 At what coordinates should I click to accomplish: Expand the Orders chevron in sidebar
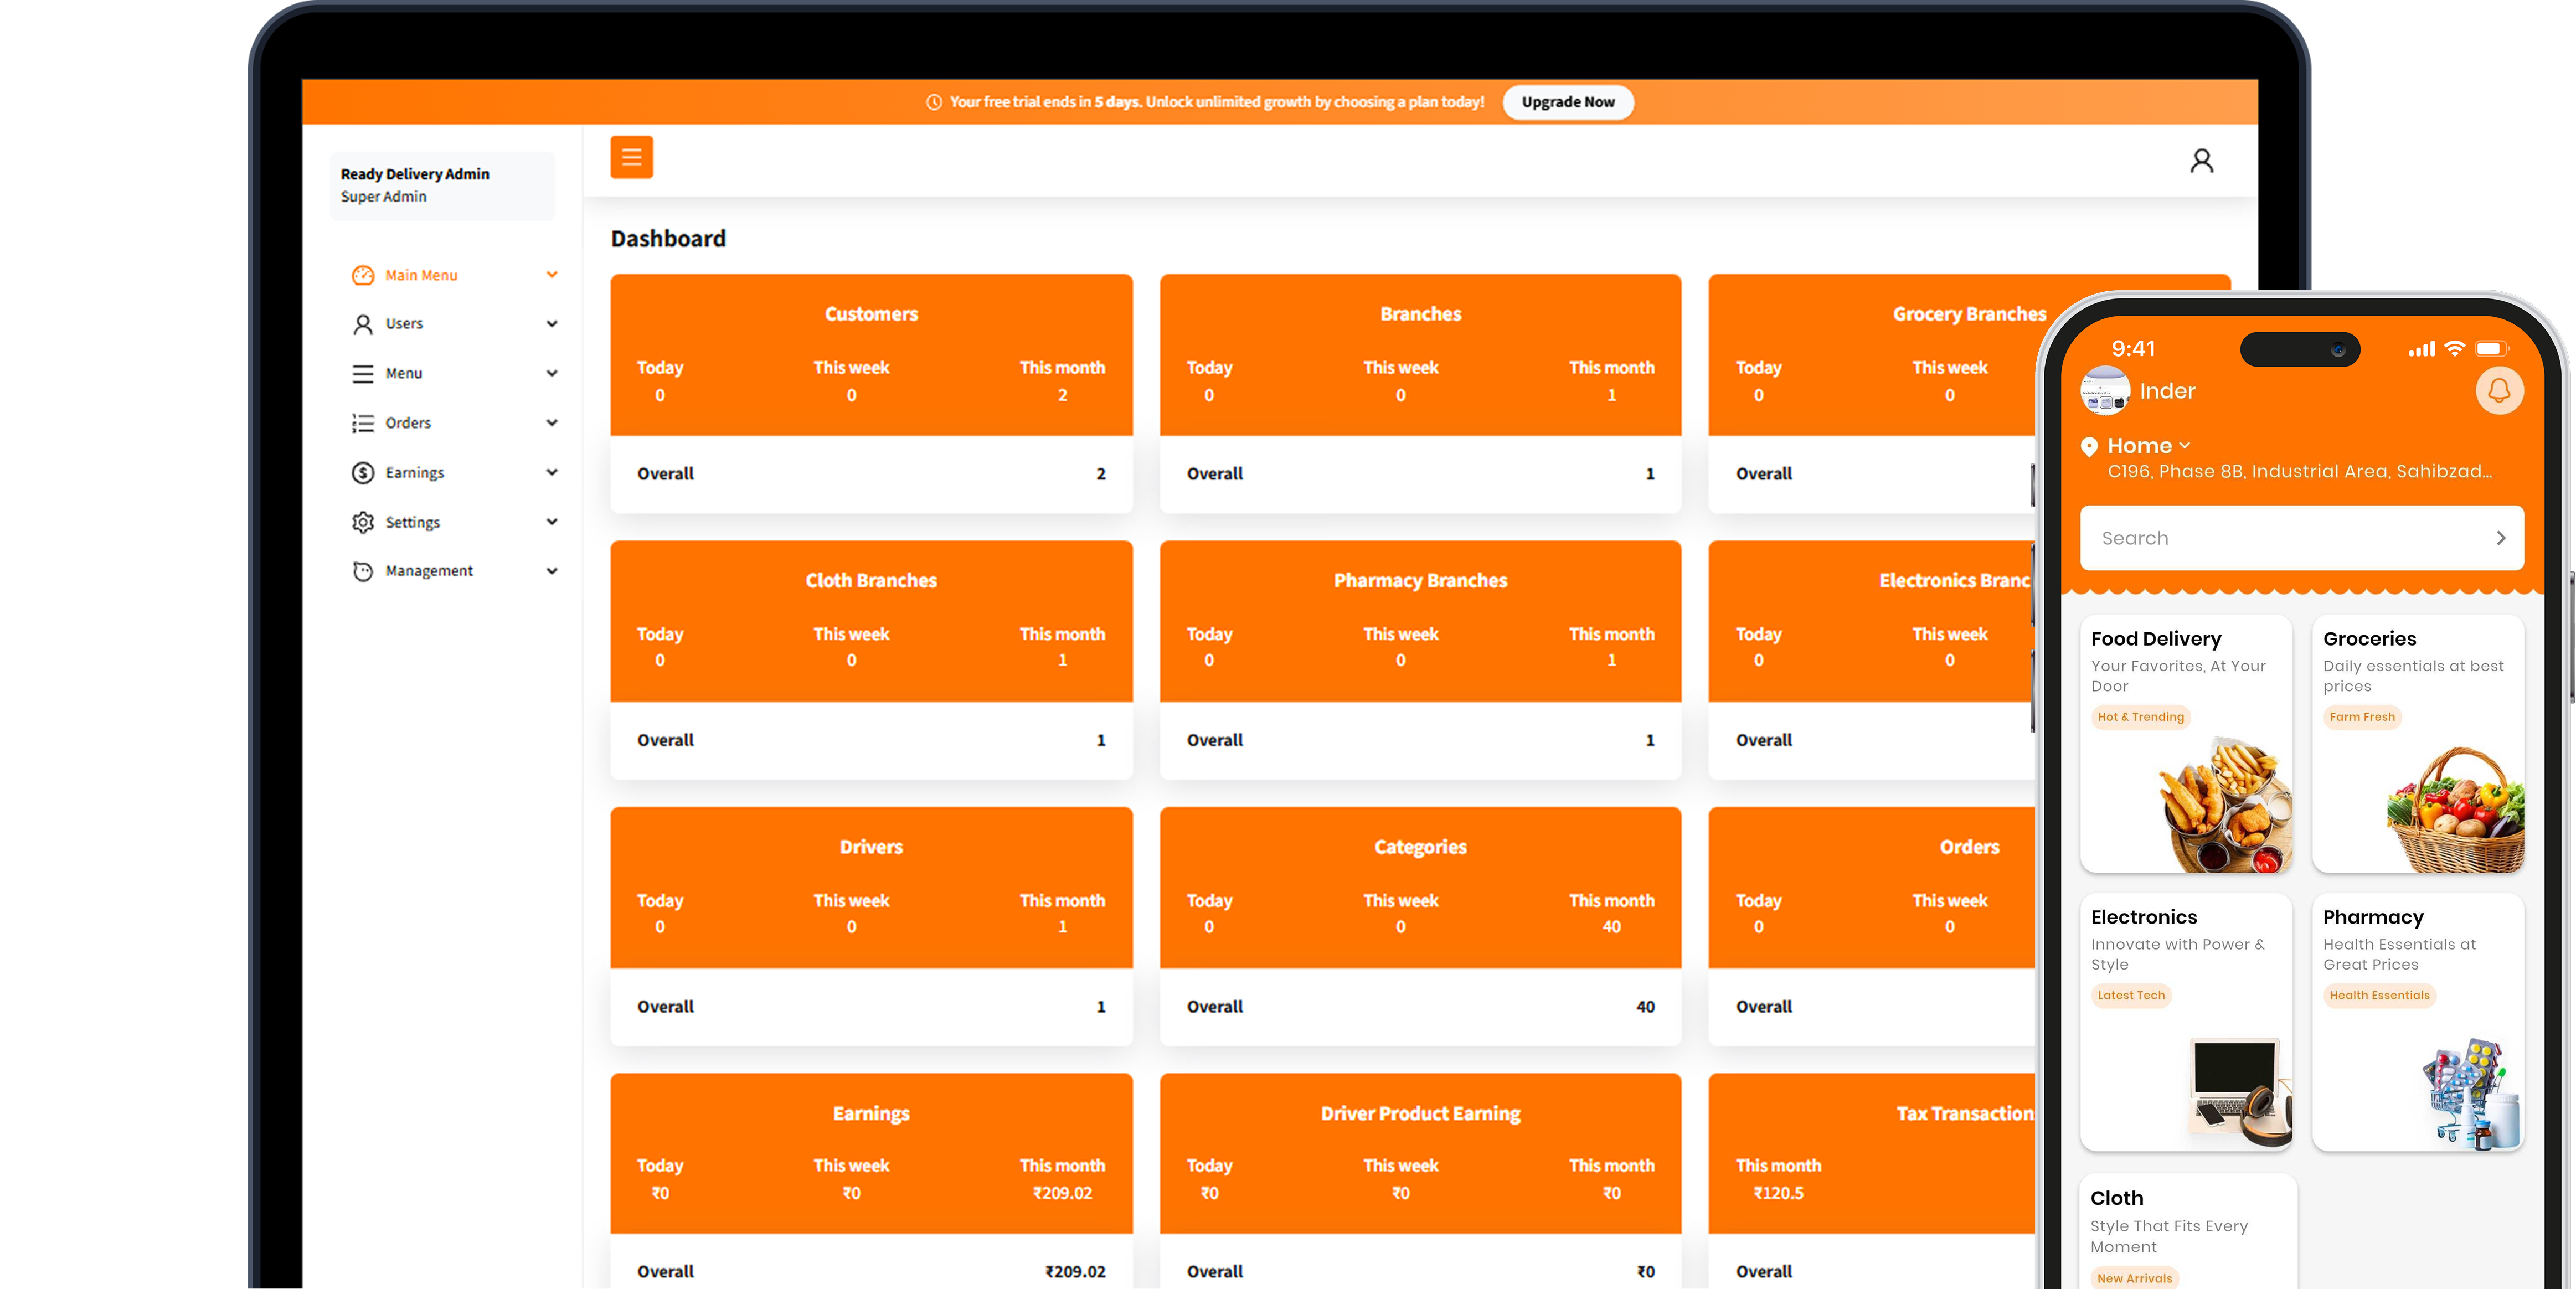[x=552, y=423]
